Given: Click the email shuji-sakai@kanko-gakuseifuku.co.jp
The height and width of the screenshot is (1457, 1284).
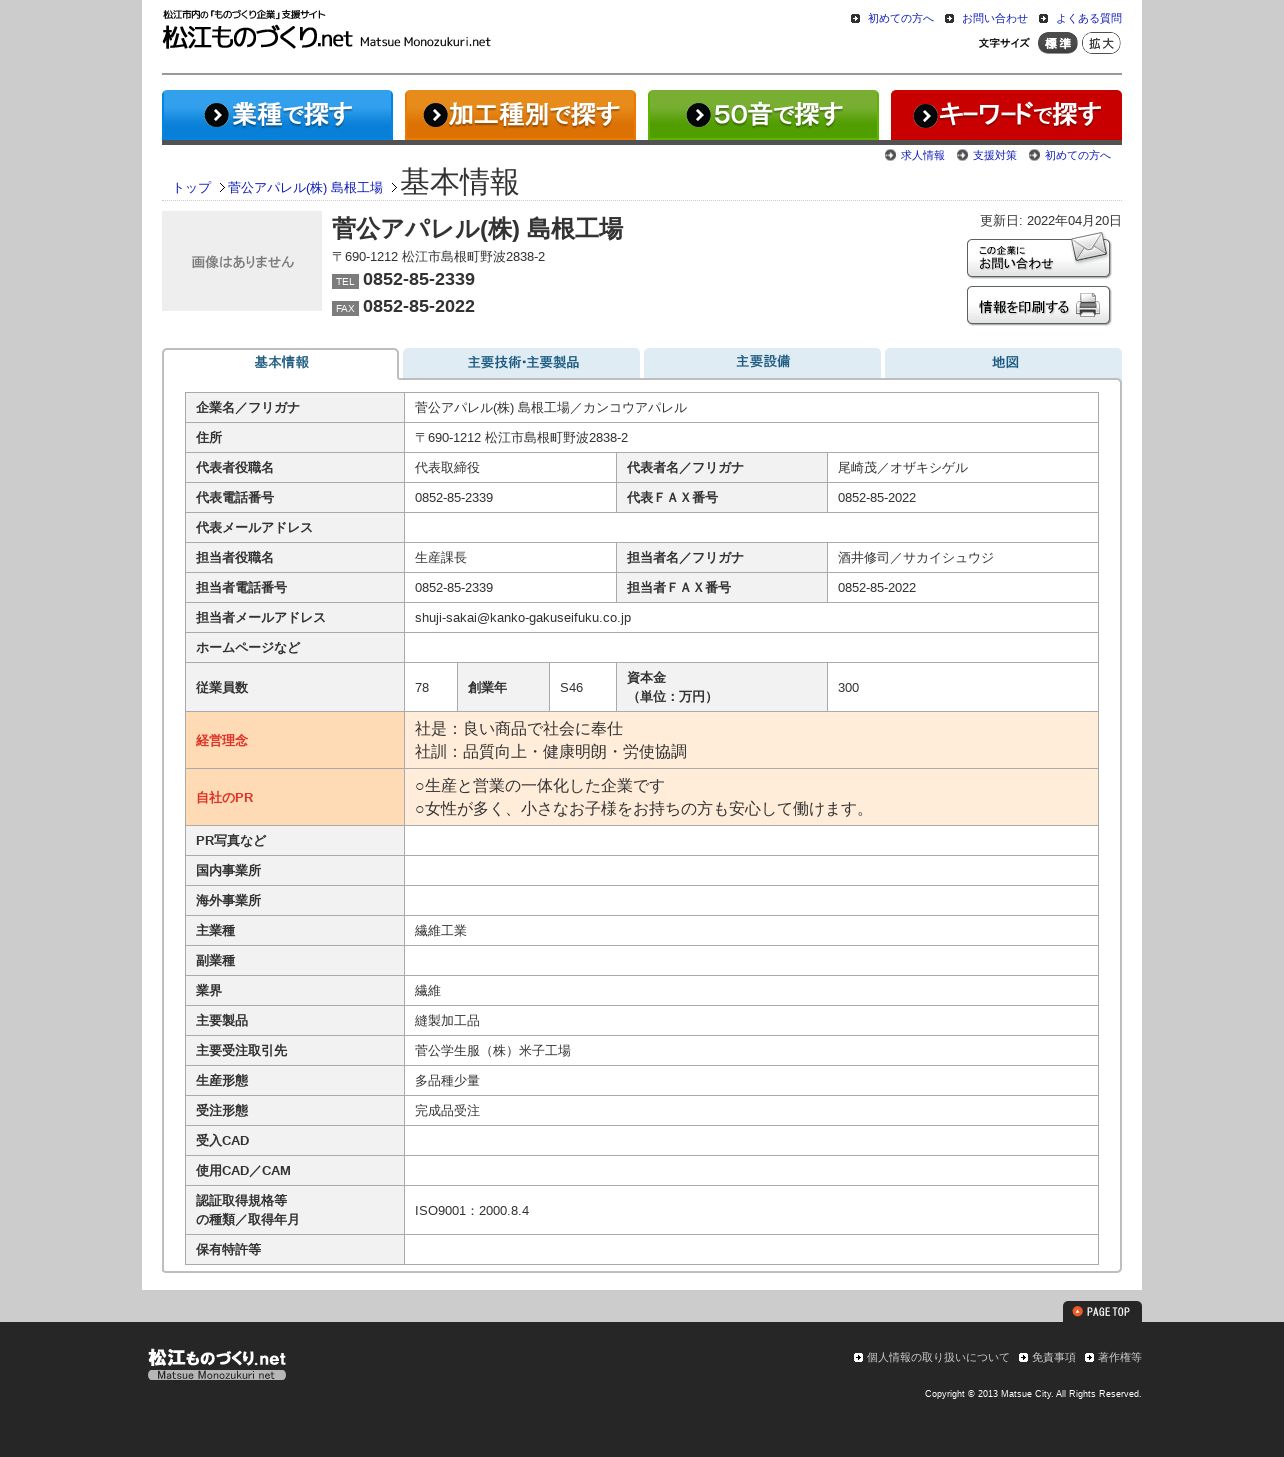Looking at the screenshot, I should point(523,618).
